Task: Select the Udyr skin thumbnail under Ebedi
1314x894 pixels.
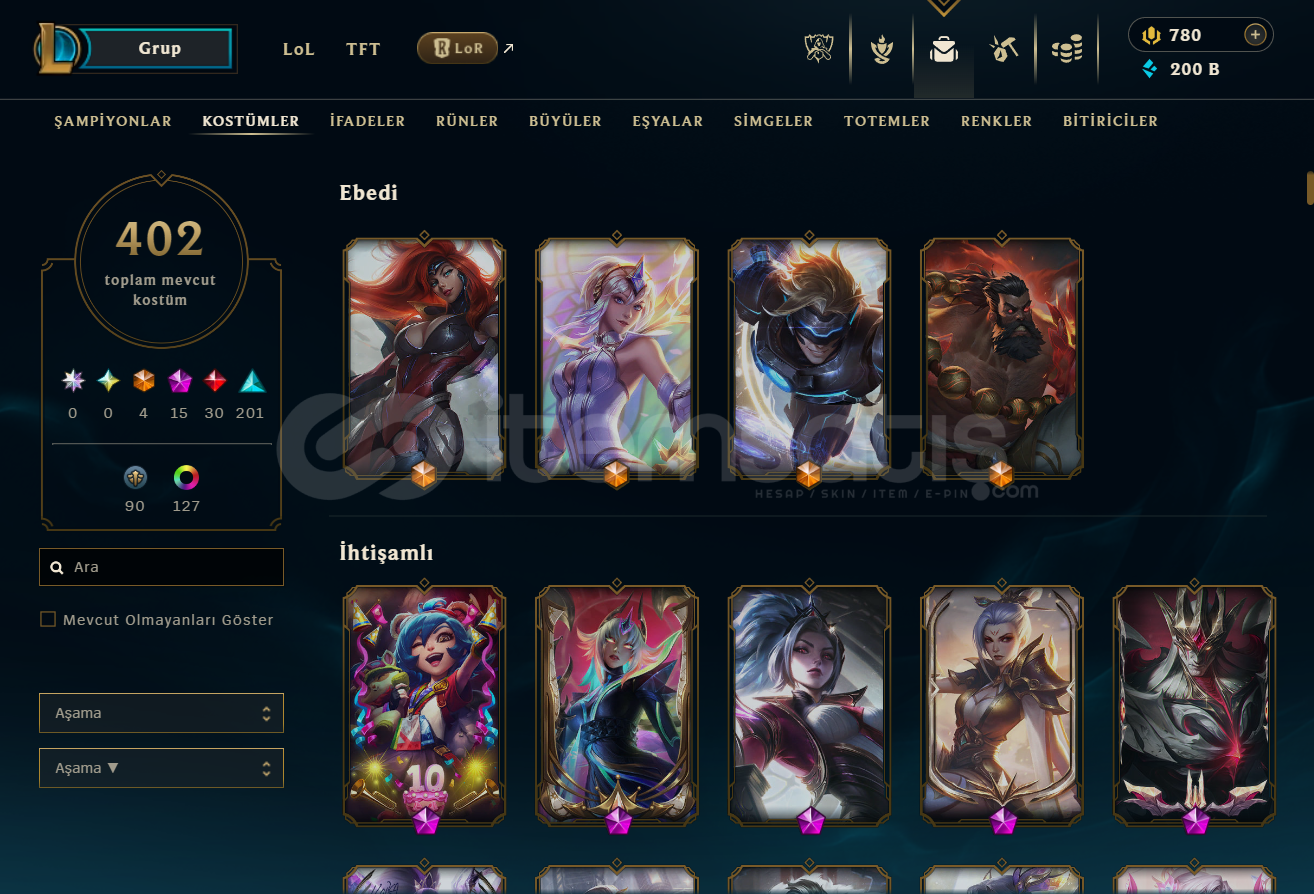Action: pos(1001,357)
